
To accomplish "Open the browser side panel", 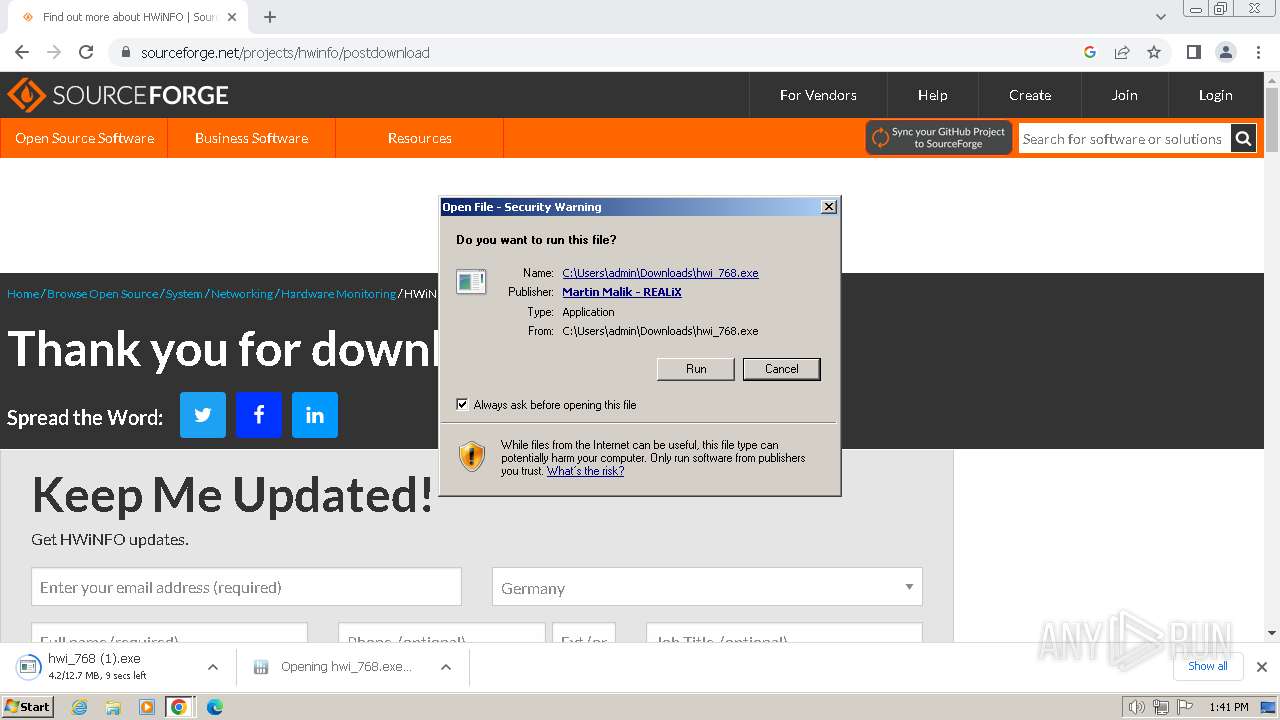I will pos(1193,52).
